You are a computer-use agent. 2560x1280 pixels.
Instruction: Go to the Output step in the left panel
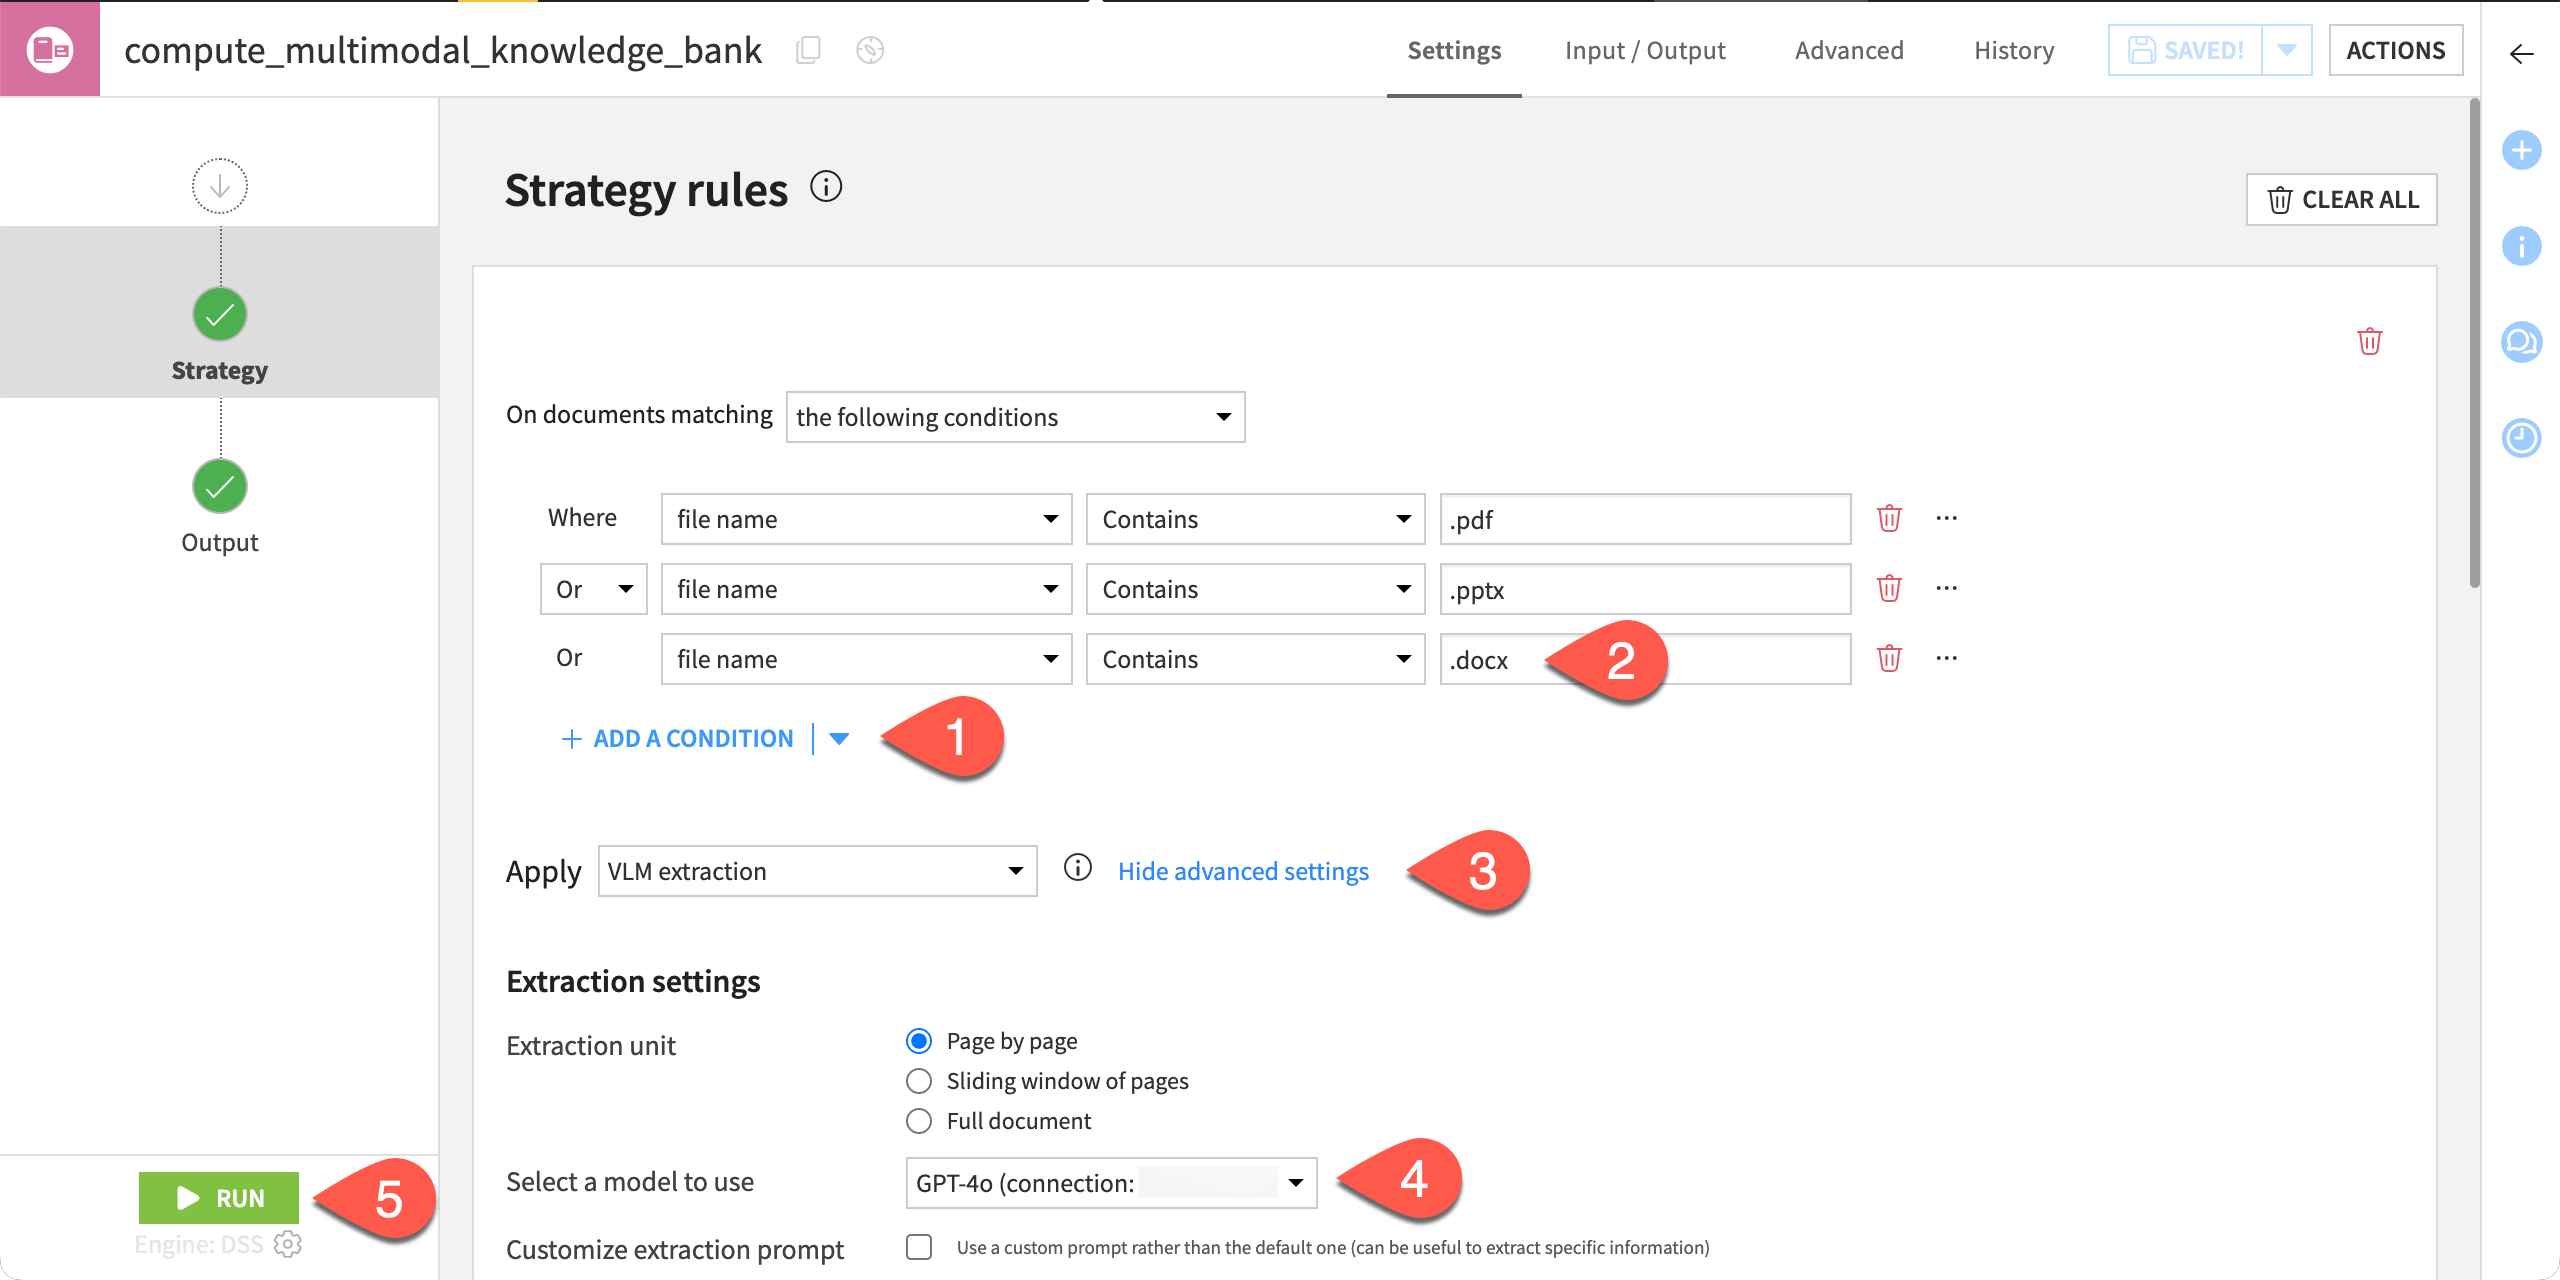click(x=219, y=506)
